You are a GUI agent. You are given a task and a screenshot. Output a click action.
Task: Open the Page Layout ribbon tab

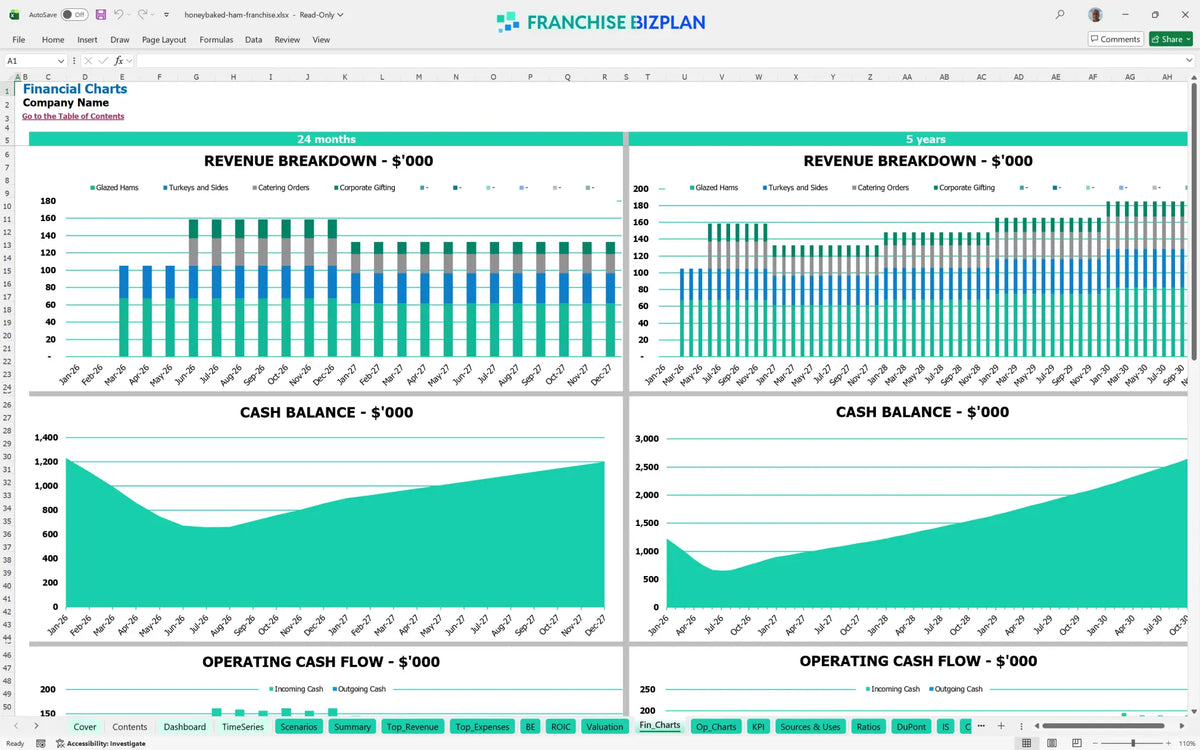(x=164, y=40)
